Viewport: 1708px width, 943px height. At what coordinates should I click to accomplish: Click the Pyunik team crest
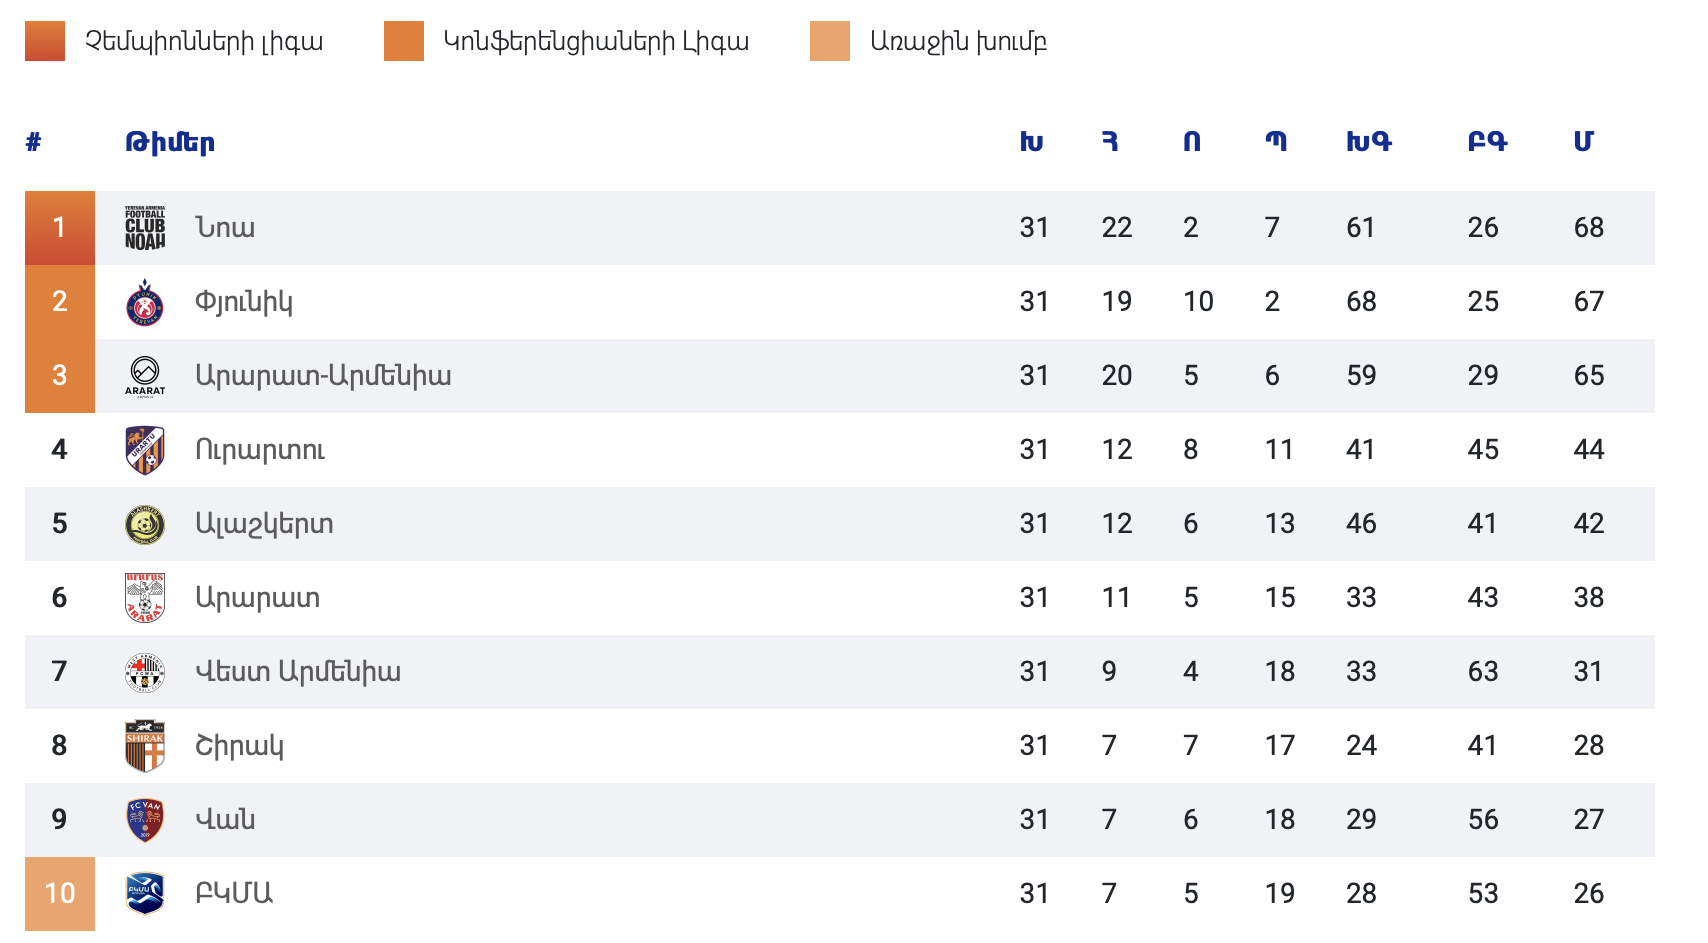coord(145,302)
